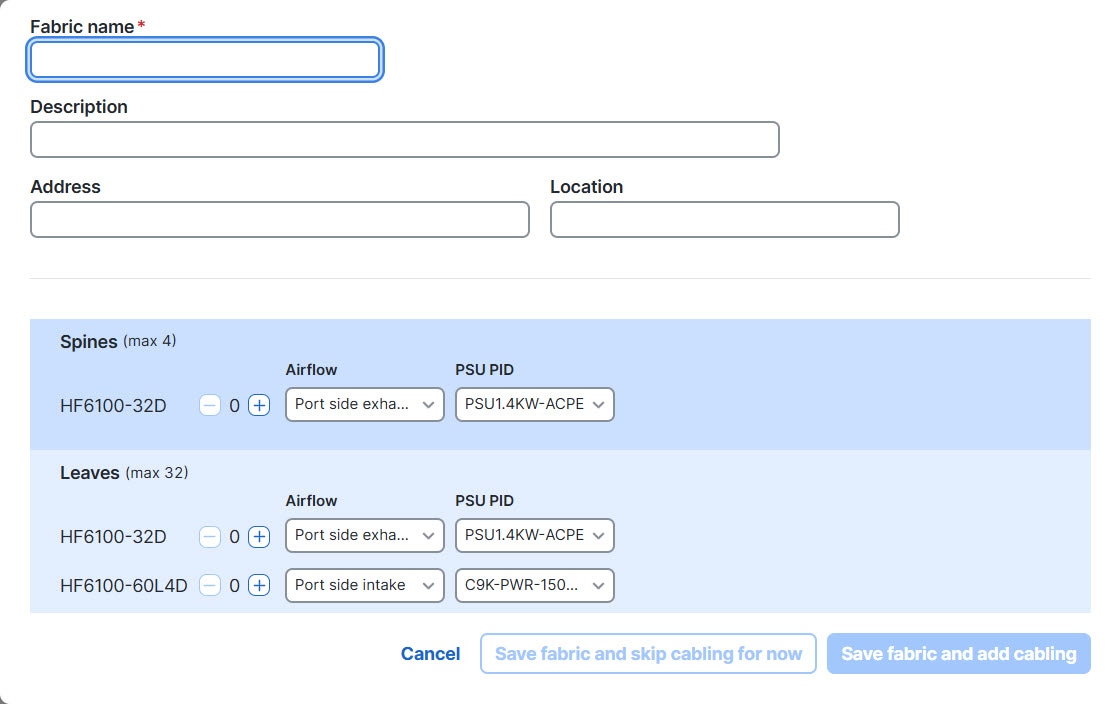Add one Leaves HF6100-32D with plus icon
Viewport: 1120px width, 704px height.
[259, 536]
